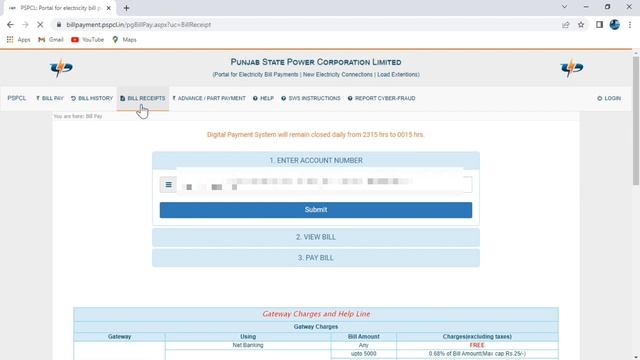
Task: Click the Bill Amount column header
Action: tap(363, 337)
